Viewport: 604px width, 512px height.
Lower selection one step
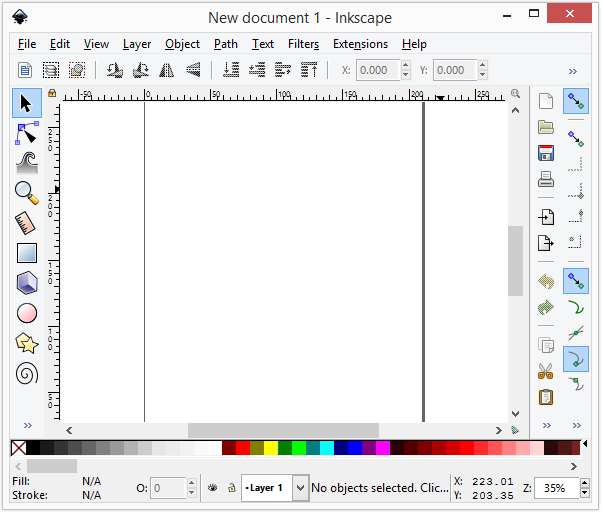257,70
